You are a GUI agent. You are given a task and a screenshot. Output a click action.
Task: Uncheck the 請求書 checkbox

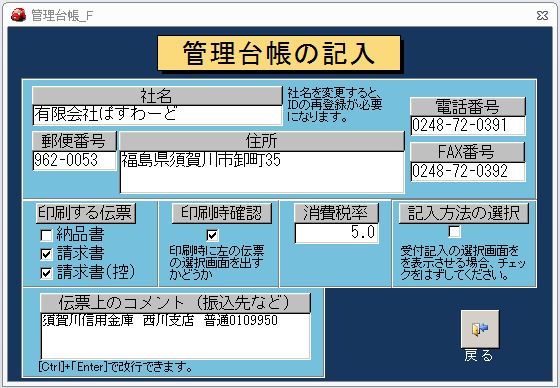(x=46, y=254)
